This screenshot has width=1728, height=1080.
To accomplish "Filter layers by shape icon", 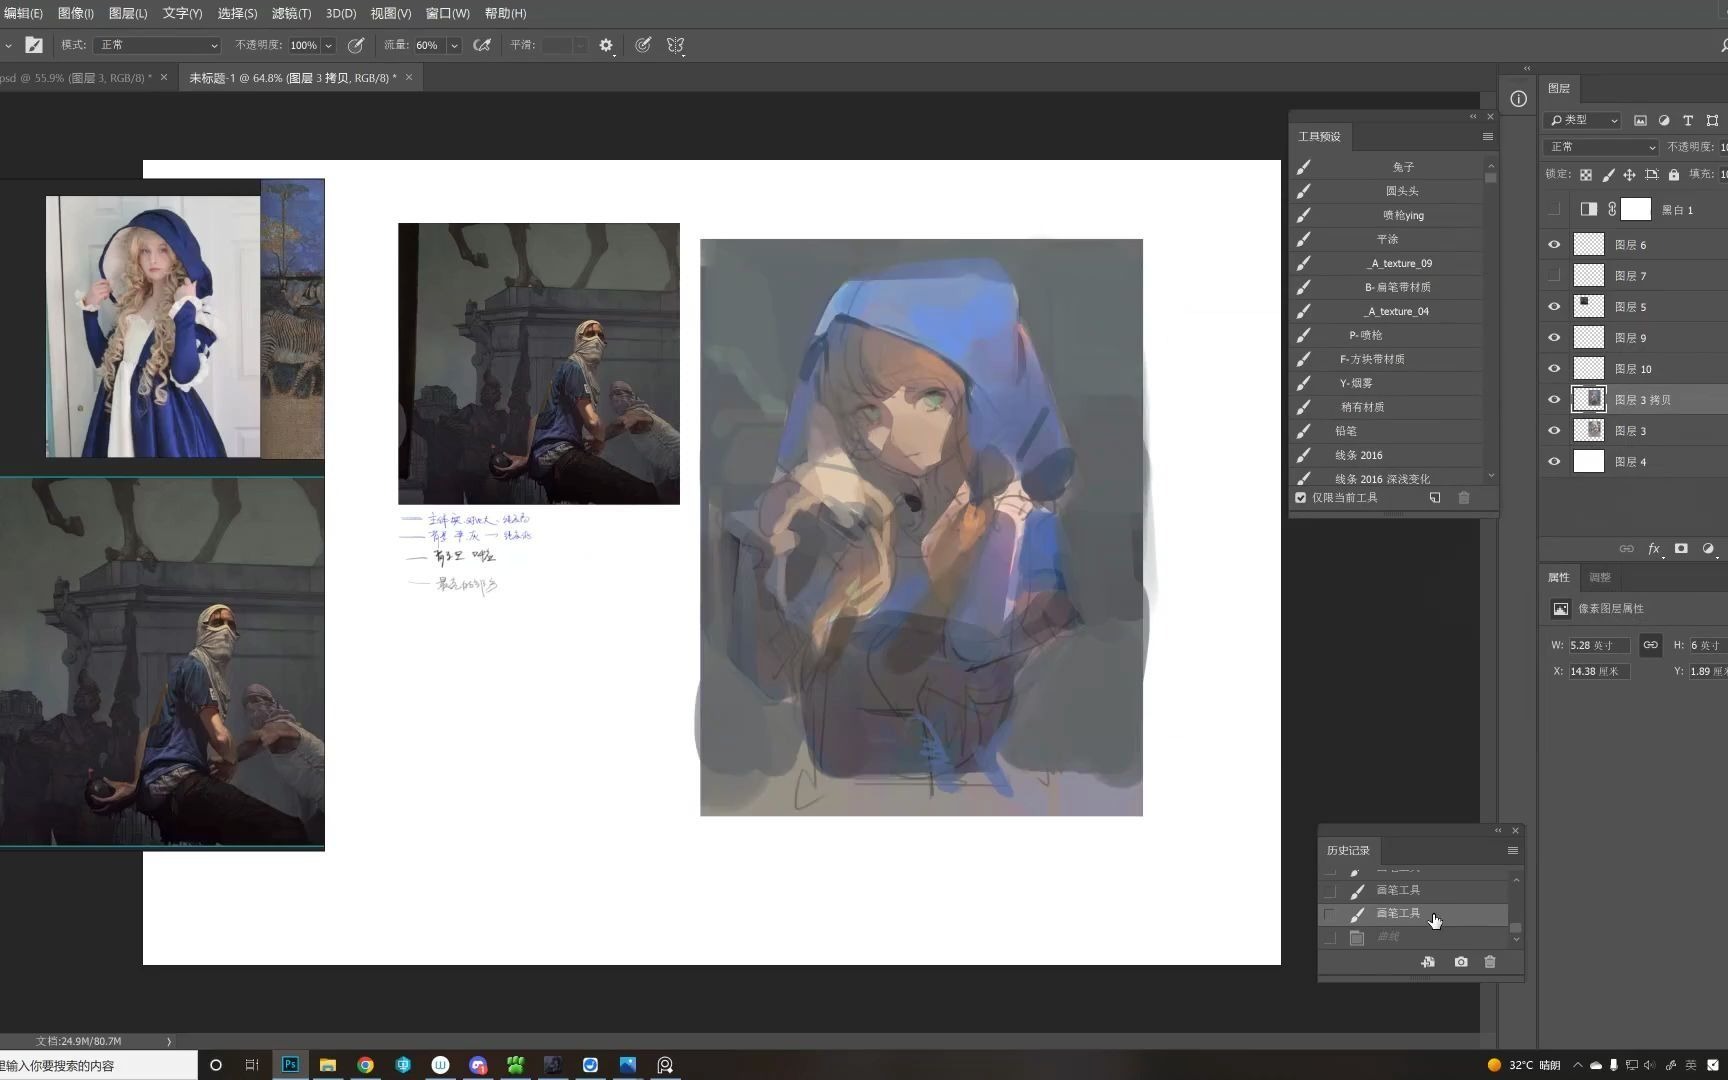I will (1712, 120).
